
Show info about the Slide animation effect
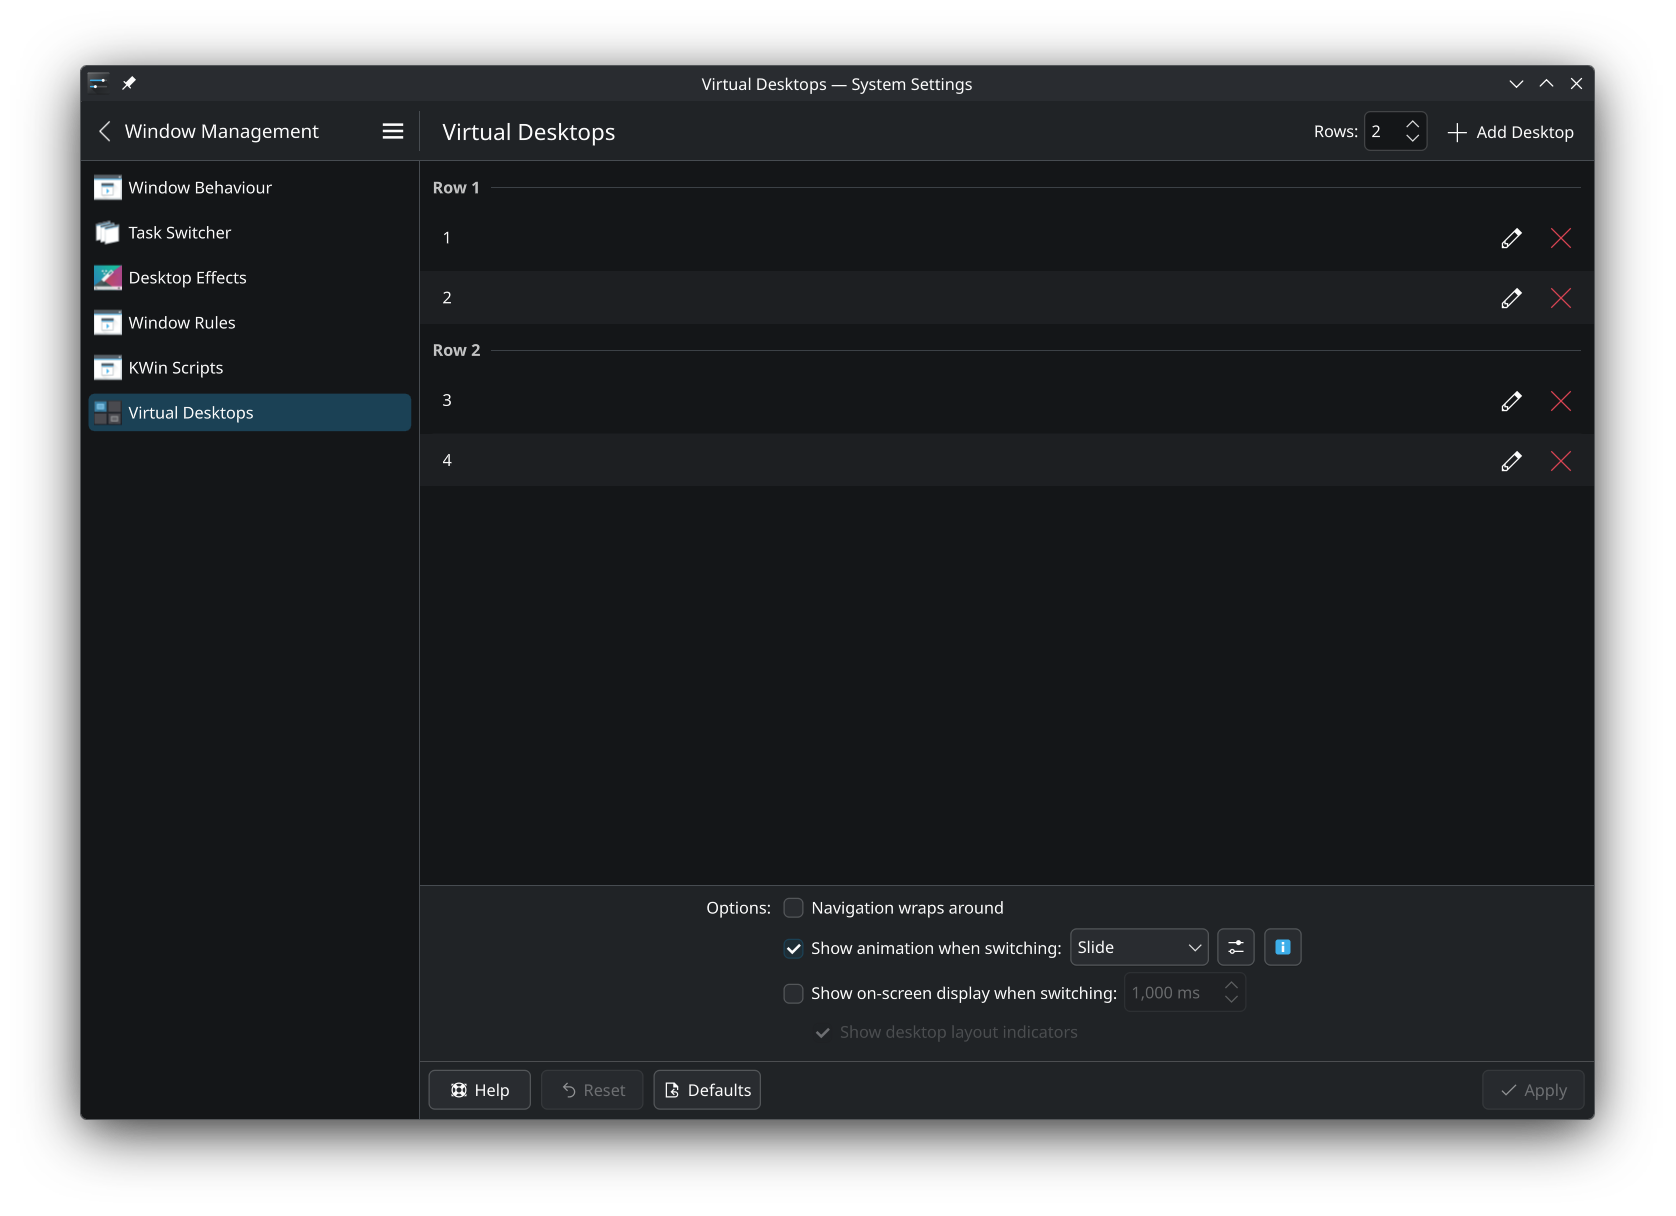click(x=1283, y=947)
